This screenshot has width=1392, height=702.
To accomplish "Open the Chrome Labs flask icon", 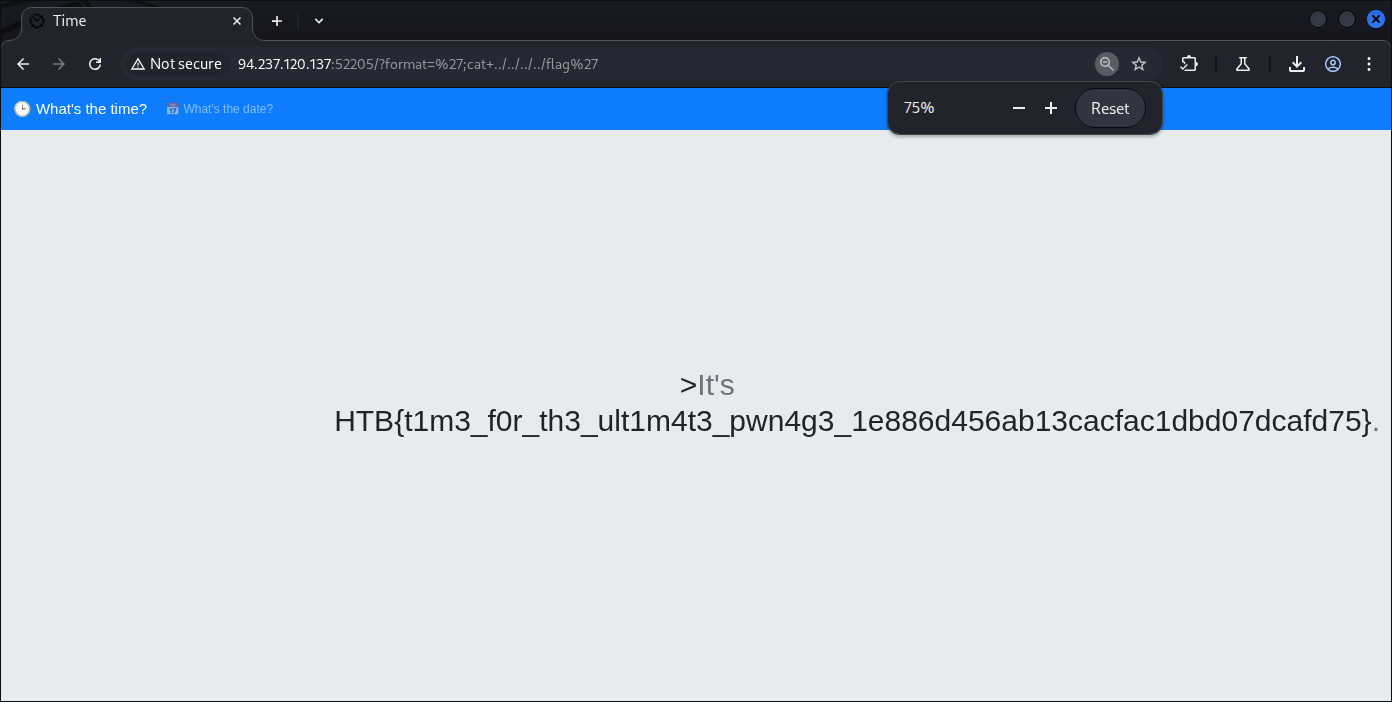I will point(1243,64).
